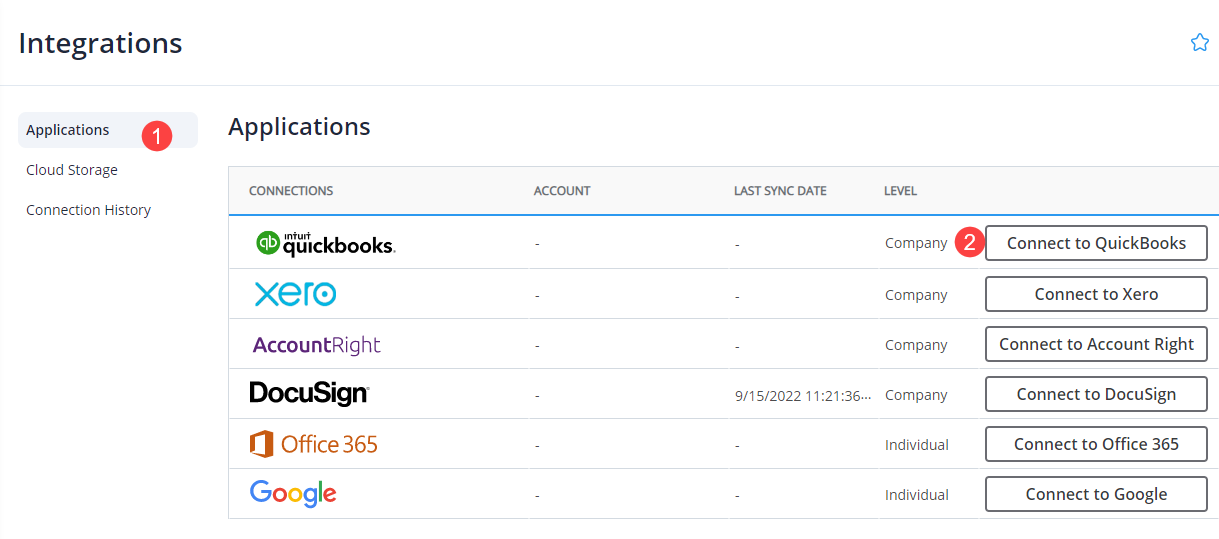This screenshot has width=1219, height=539.
Task: Click the Individual level cell for Google
Action: pyautogui.click(x=917, y=495)
